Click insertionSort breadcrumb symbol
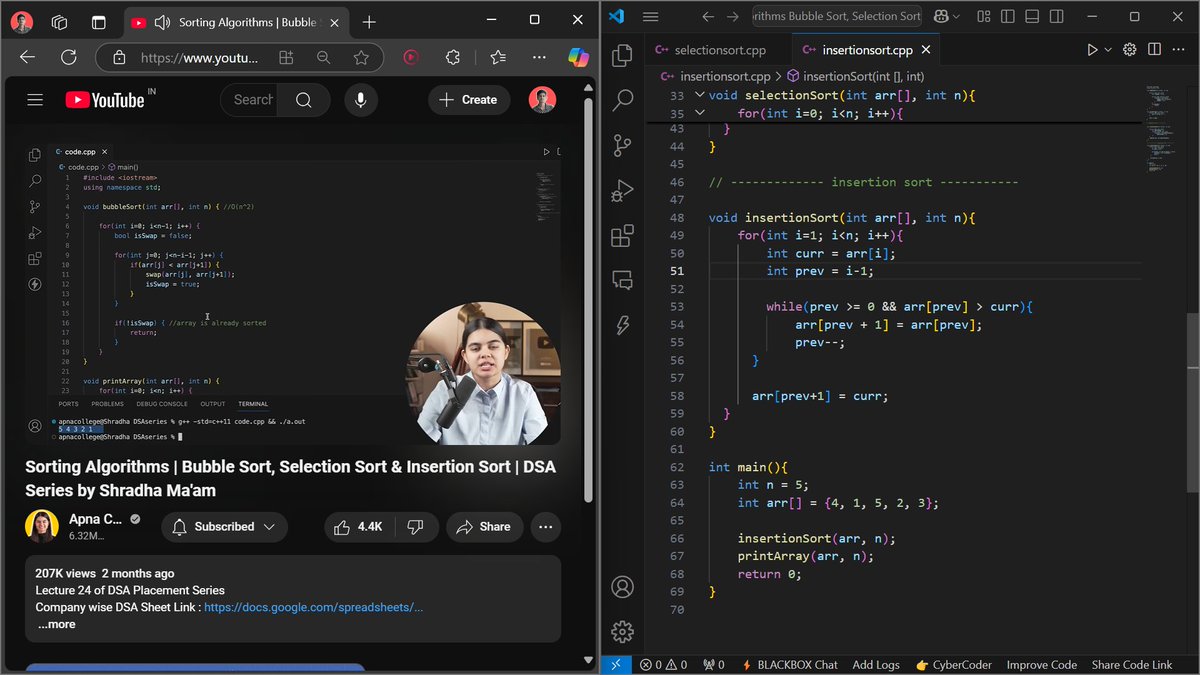1200x675 pixels. coord(855,76)
